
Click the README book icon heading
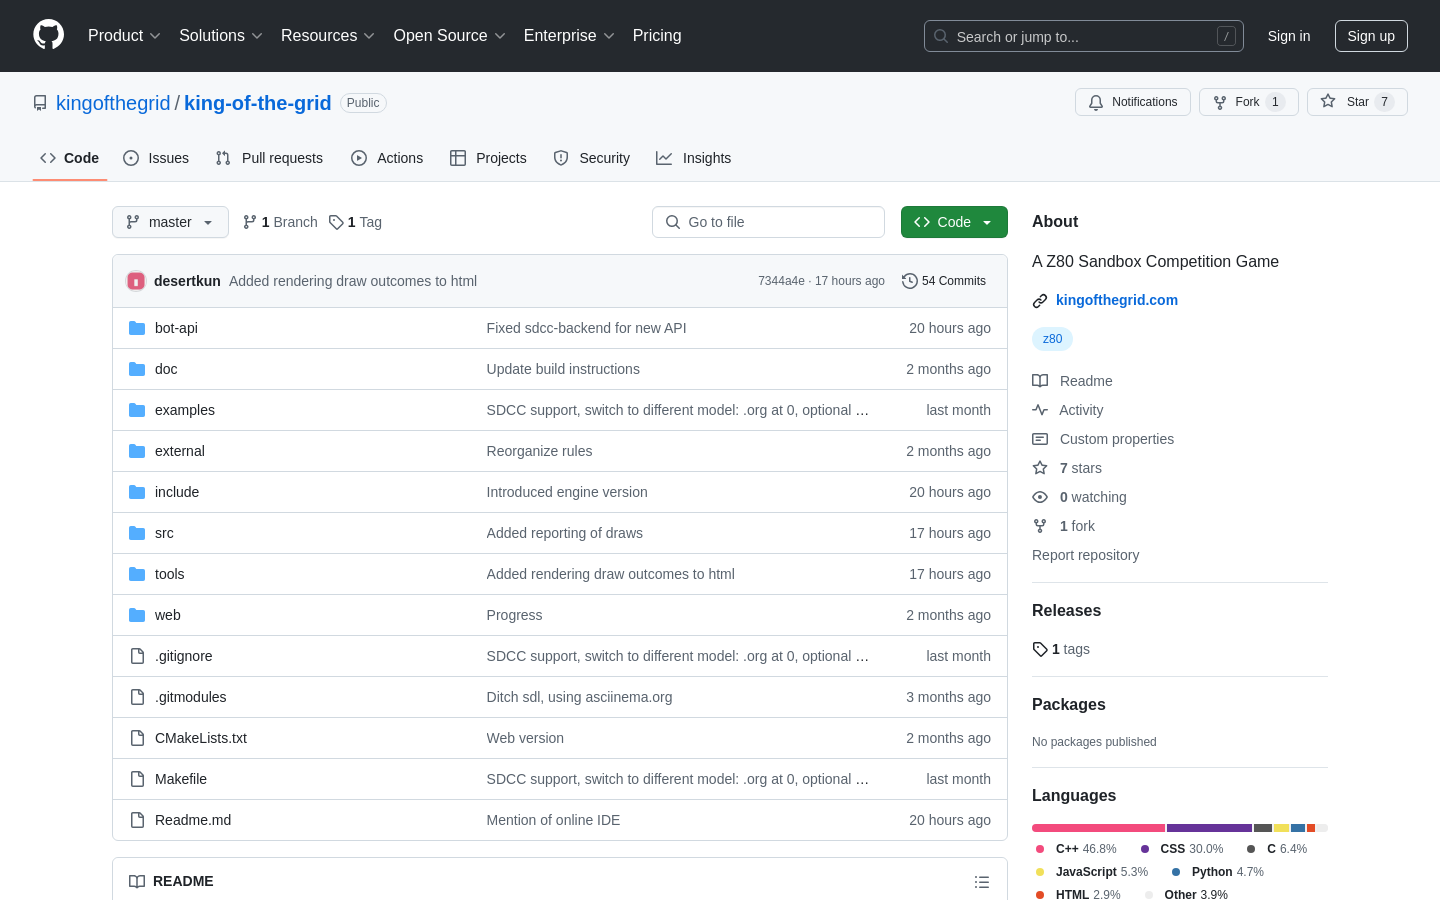click(x=137, y=881)
